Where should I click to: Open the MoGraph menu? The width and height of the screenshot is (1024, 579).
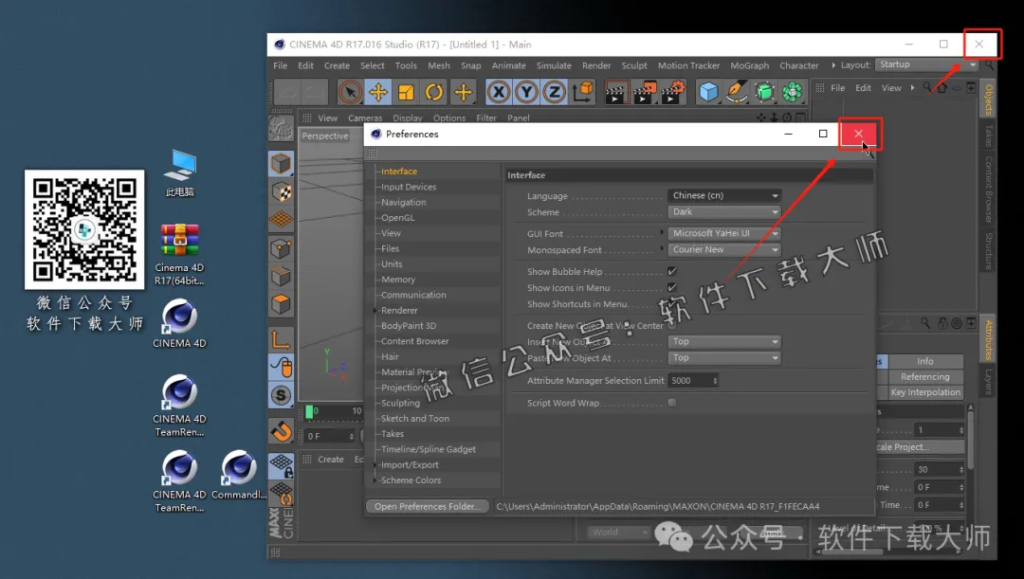click(749, 65)
